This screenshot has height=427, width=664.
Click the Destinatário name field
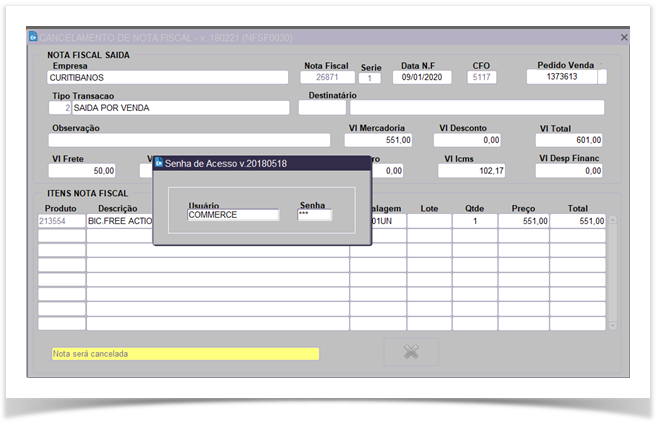tap(477, 108)
